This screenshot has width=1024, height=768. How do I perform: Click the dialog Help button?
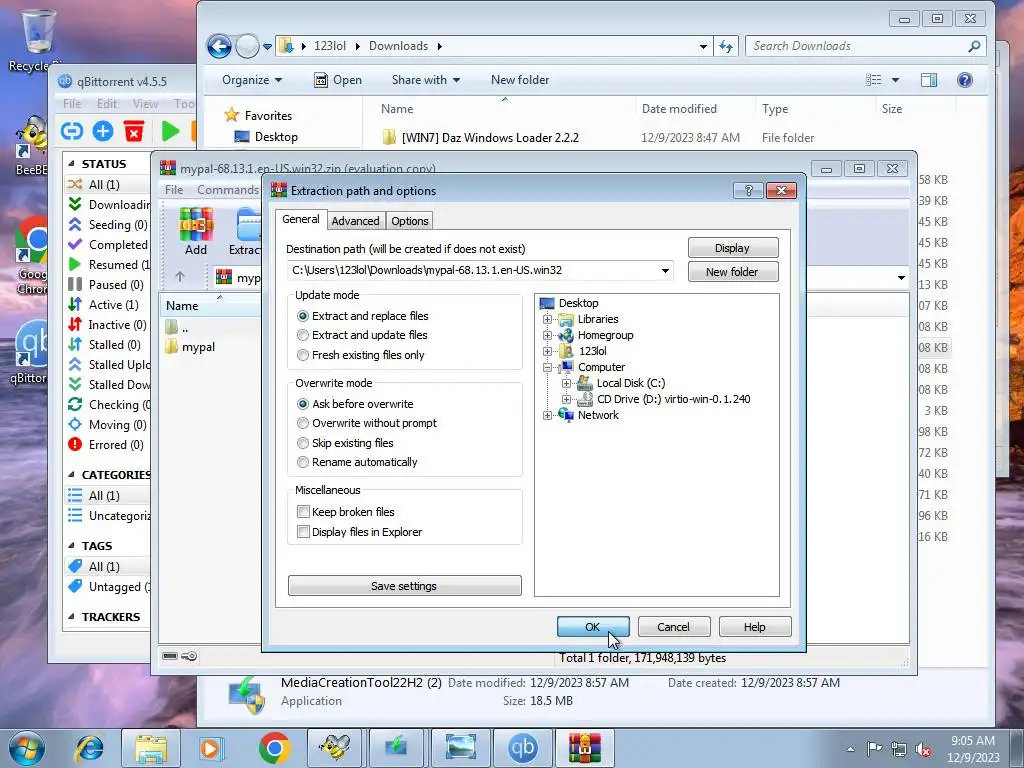pyautogui.click(x=755, y=627)
